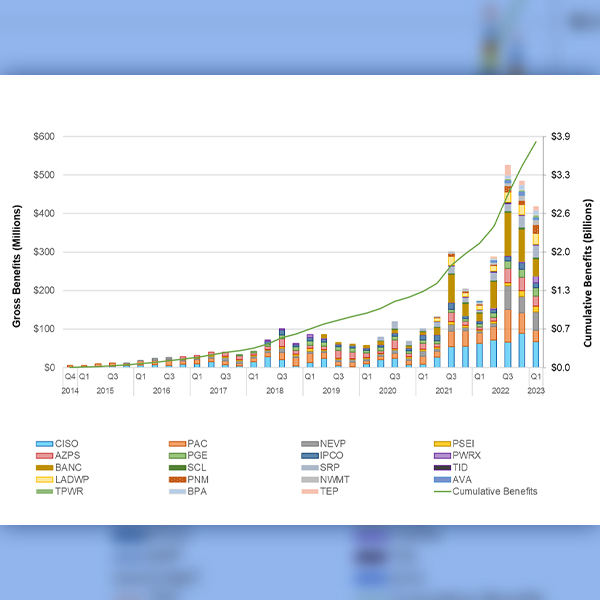Click the CISO legend color swatch

(44, 443)
